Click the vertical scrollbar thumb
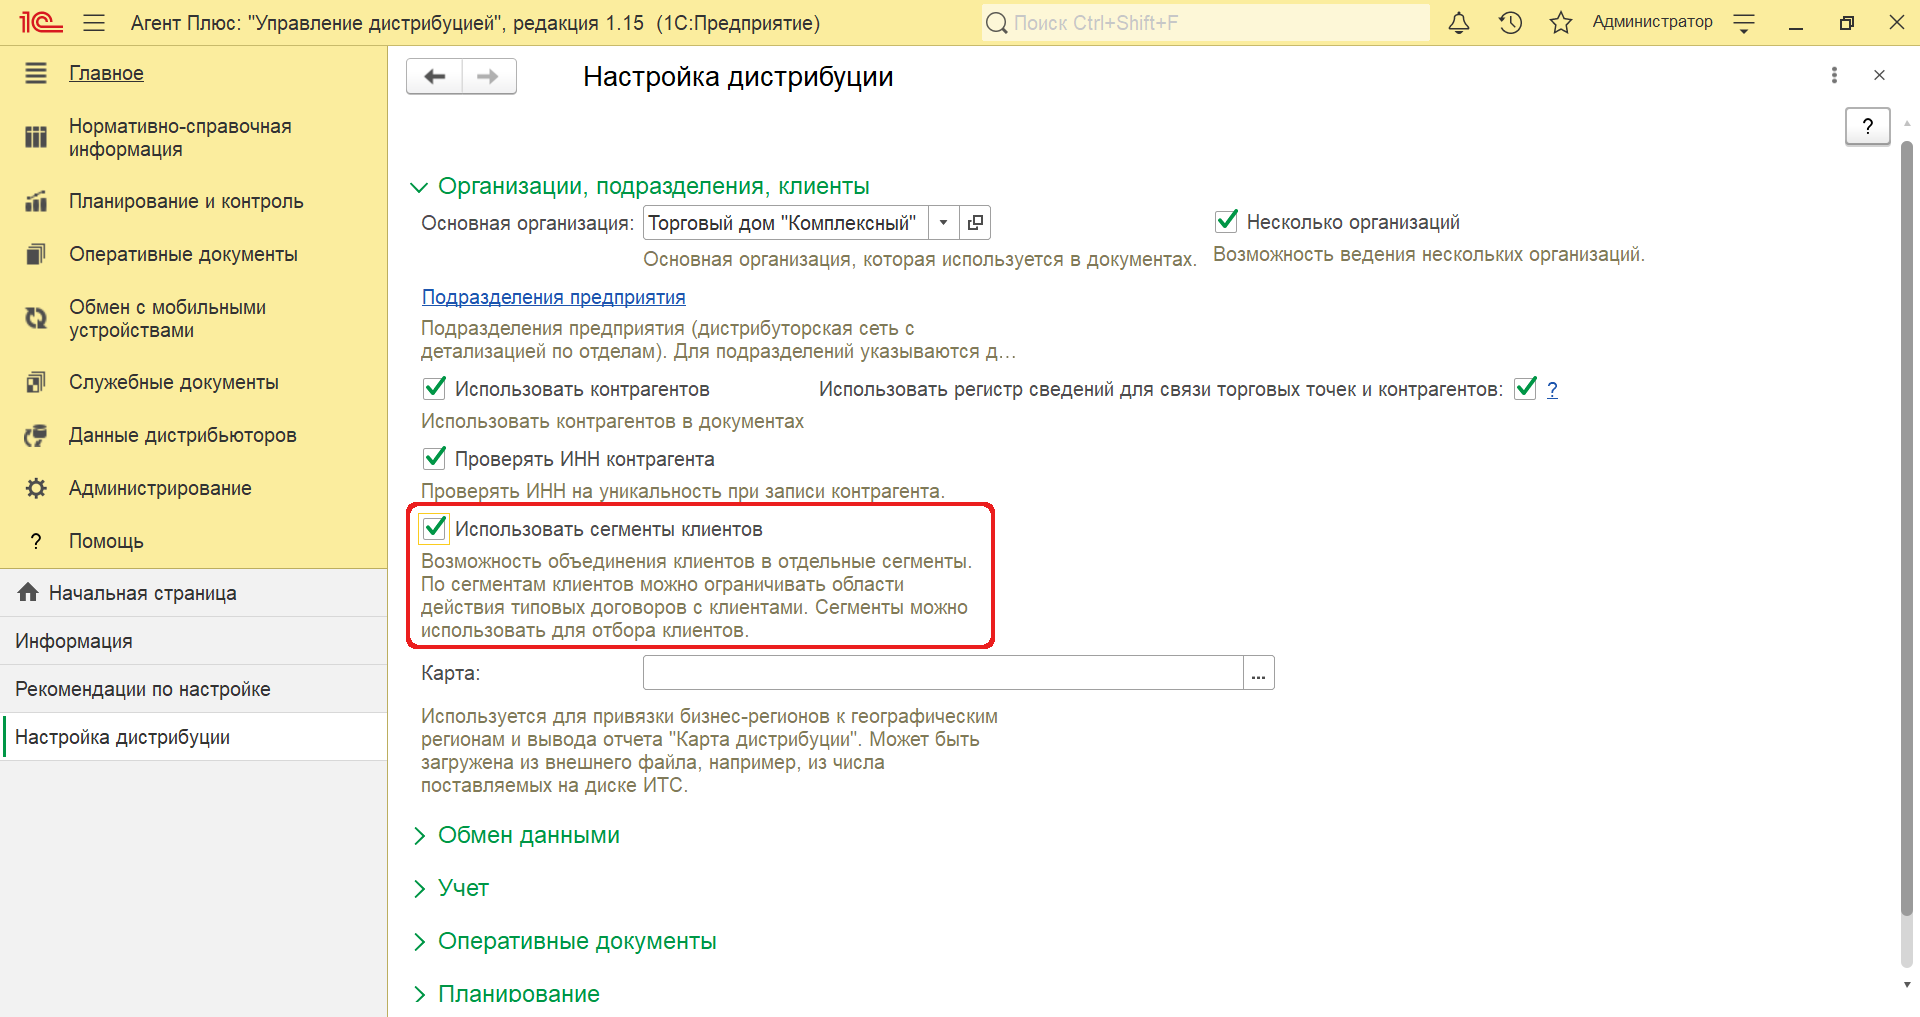Image resolution: width=1920 pixels, height=1017 pixels. [1907, 528]
